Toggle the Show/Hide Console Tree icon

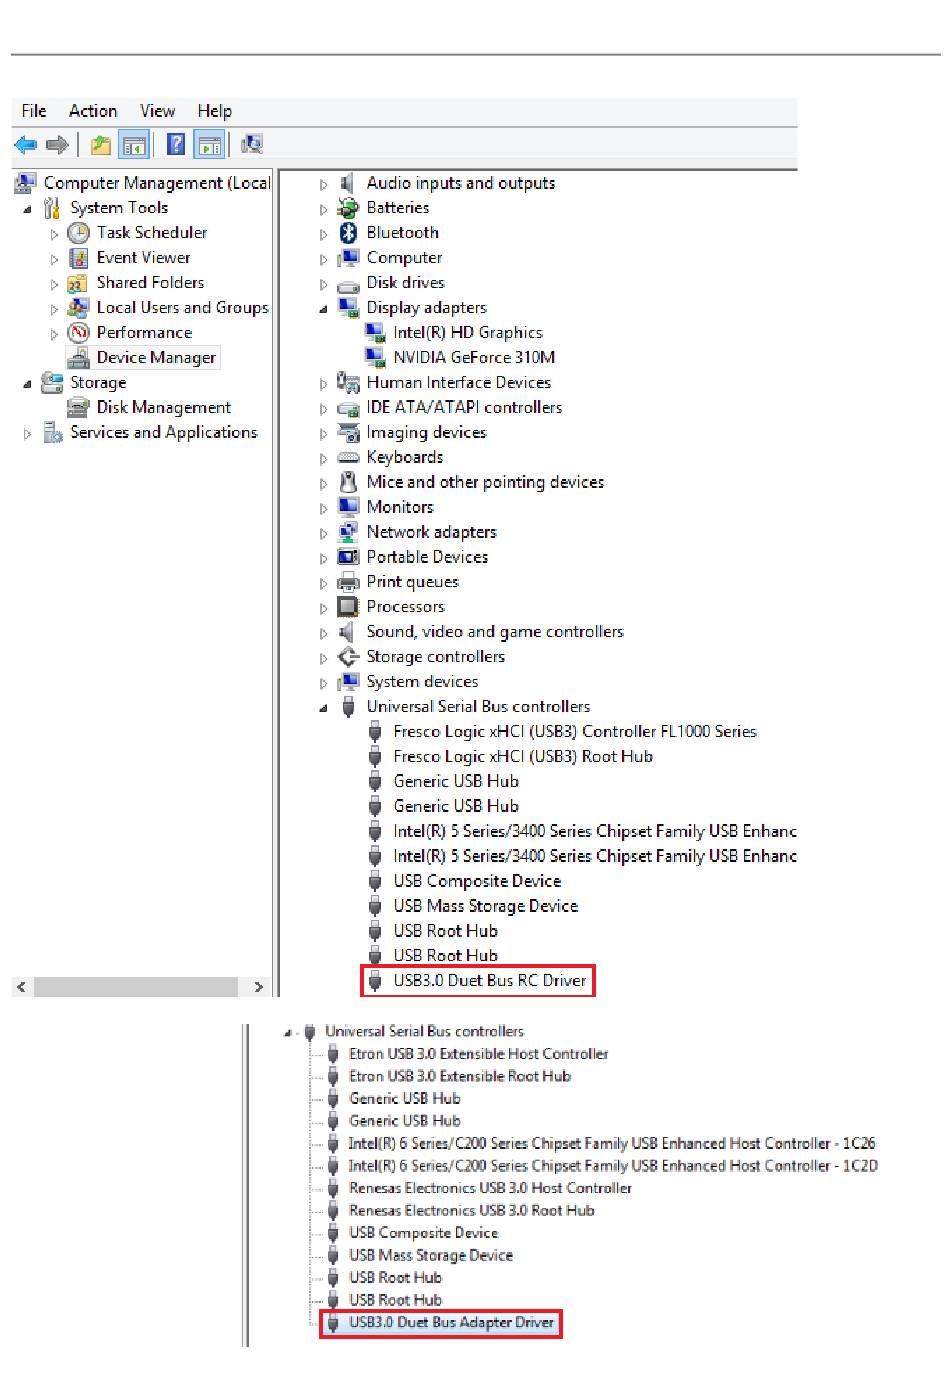pyautogui.click(x=133, y=145)
